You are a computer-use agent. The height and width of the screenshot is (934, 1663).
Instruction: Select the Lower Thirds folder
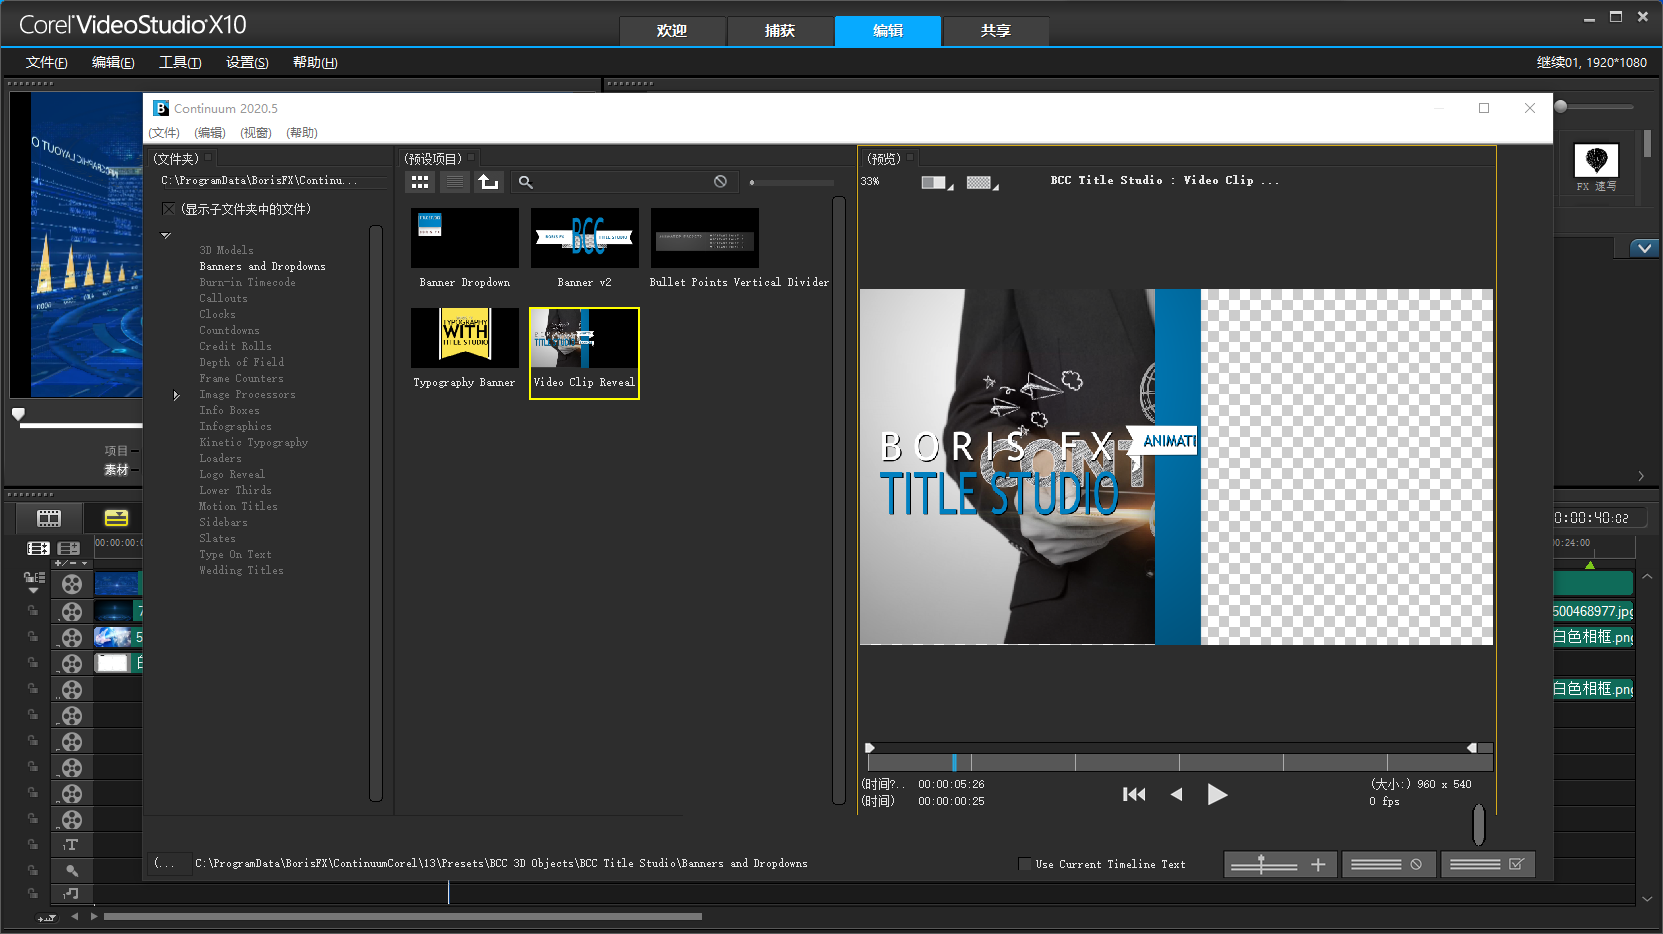tap(235, 491)
